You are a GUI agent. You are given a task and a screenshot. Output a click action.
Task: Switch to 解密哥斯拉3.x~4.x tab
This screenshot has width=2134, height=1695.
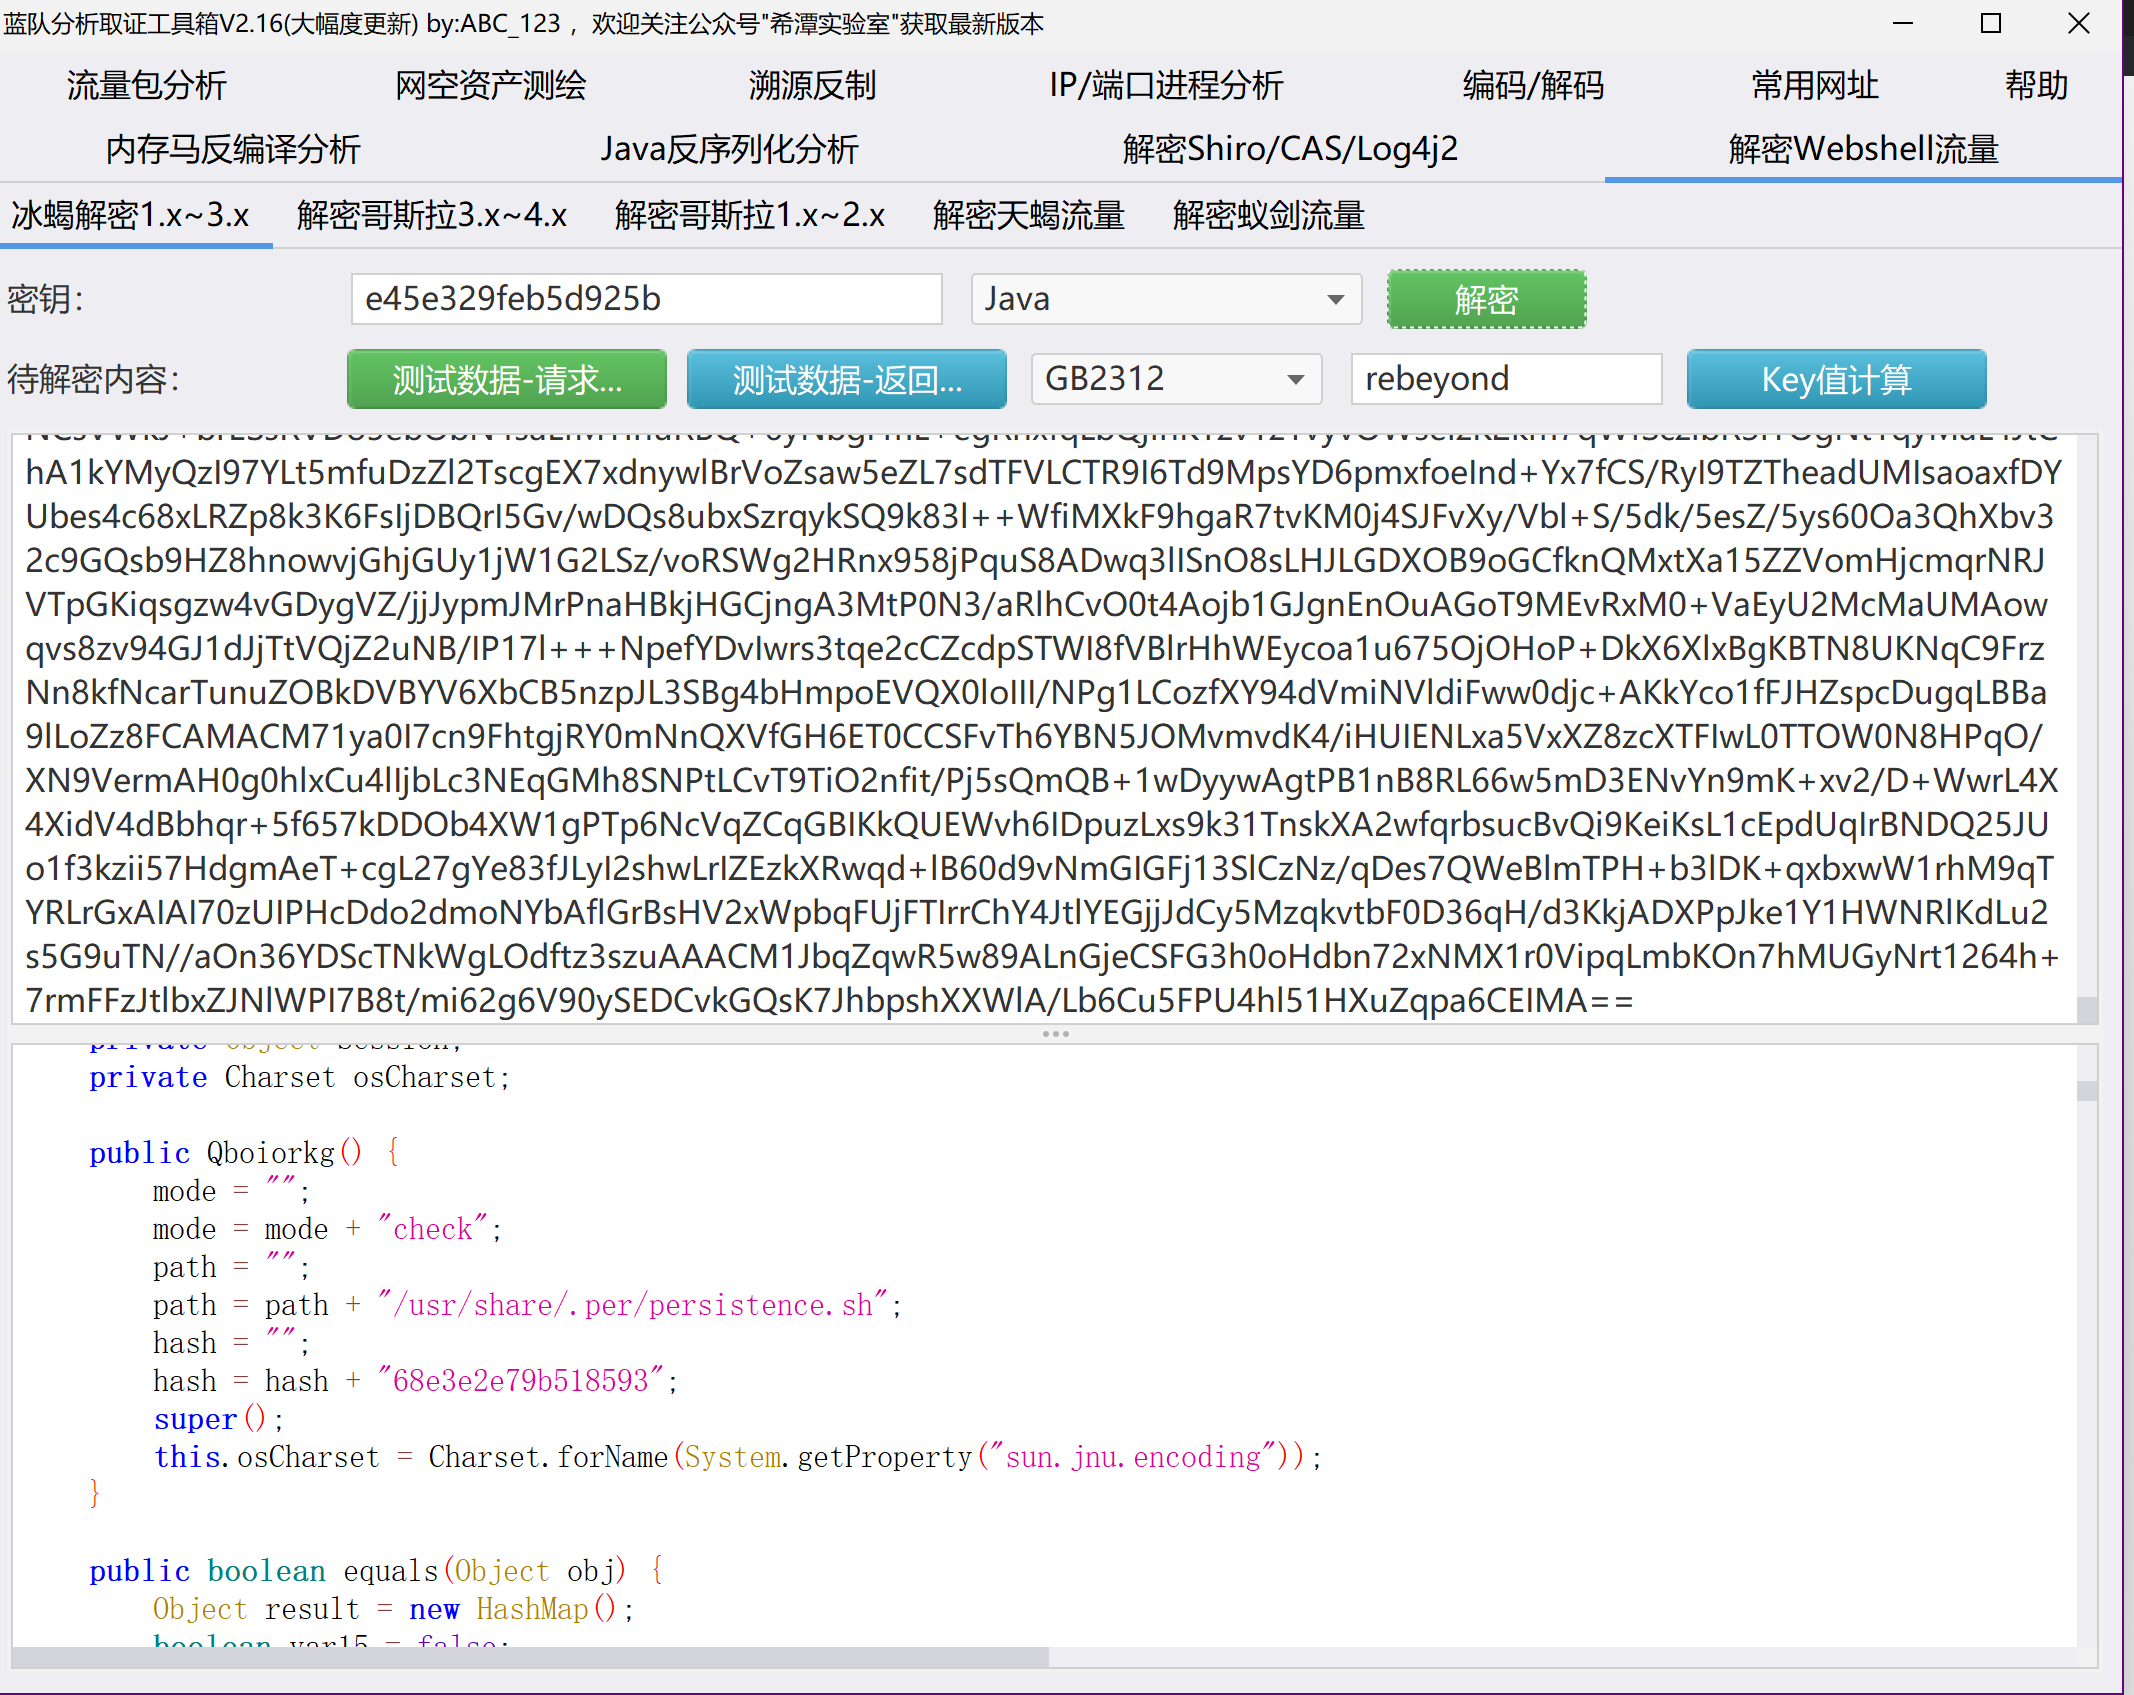coord(431,215)
